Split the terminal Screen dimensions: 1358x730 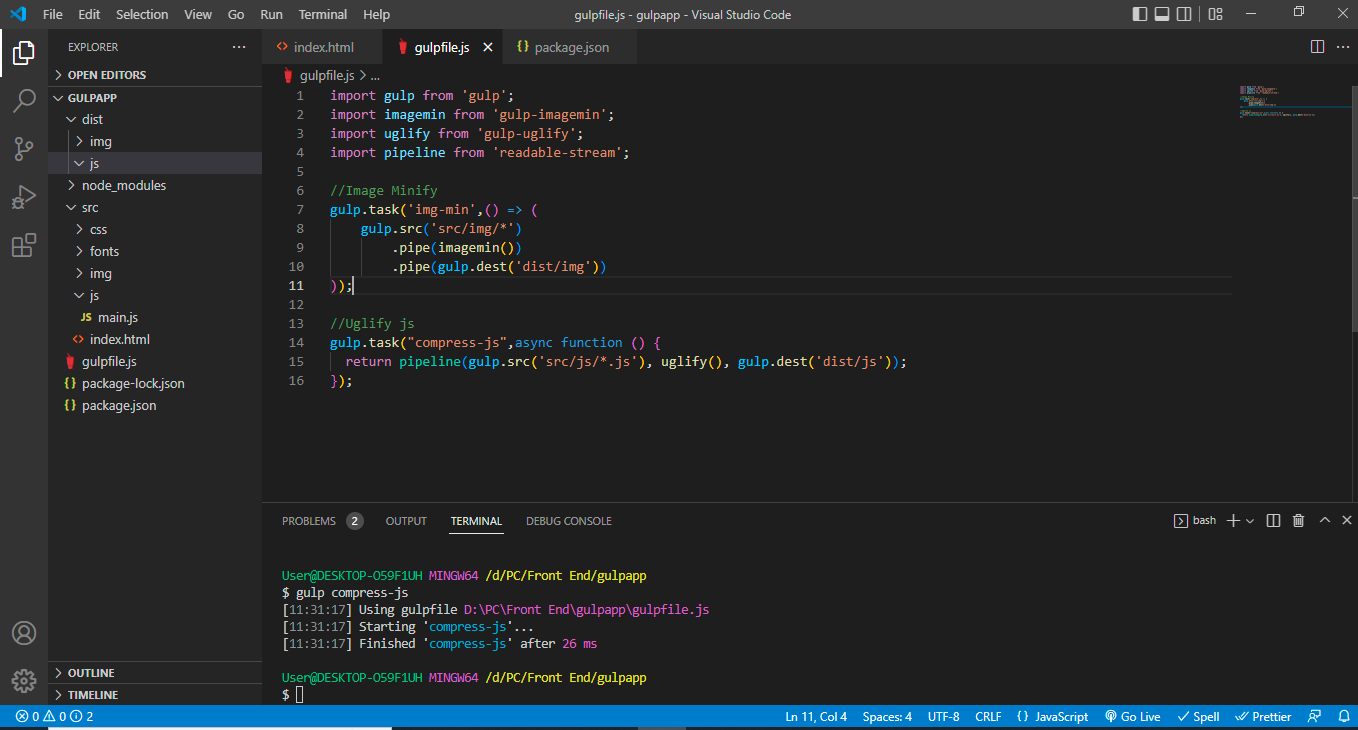point(1273,520)
